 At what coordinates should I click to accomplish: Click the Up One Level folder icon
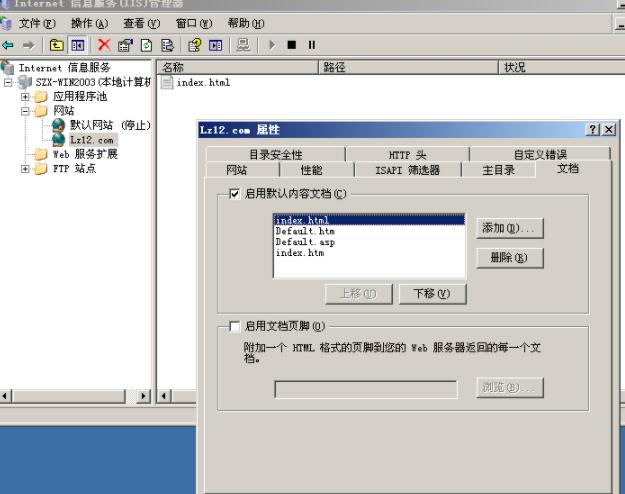57,45
